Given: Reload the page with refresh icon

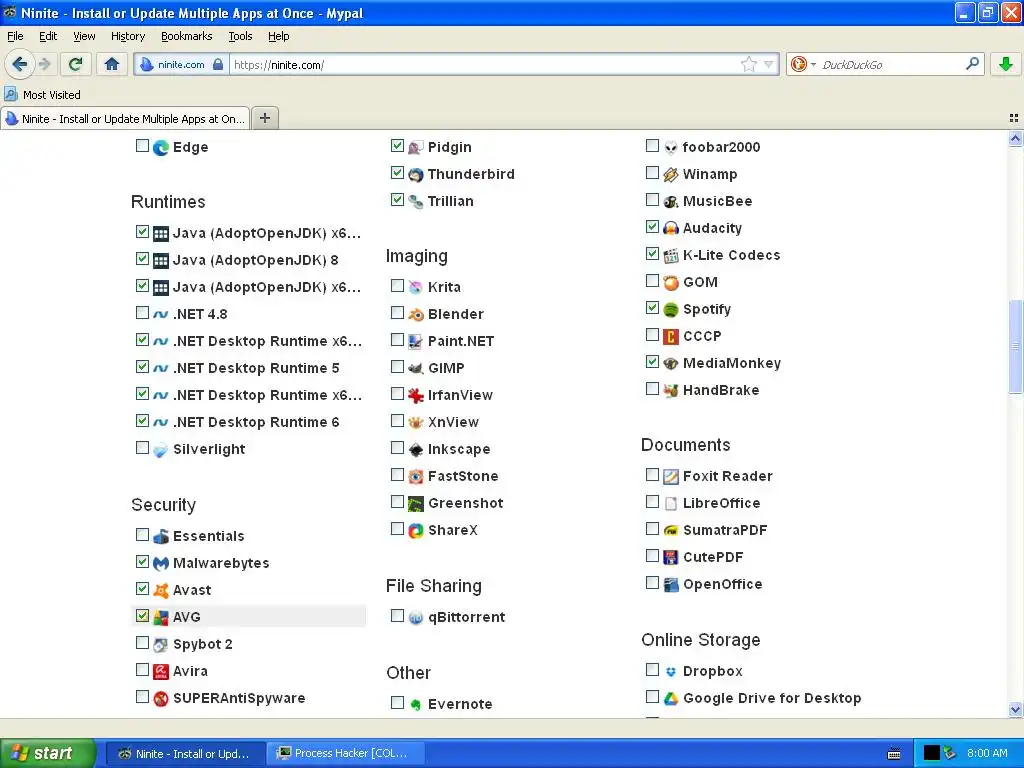Looking at the screenshot, I should click(76, 64).
